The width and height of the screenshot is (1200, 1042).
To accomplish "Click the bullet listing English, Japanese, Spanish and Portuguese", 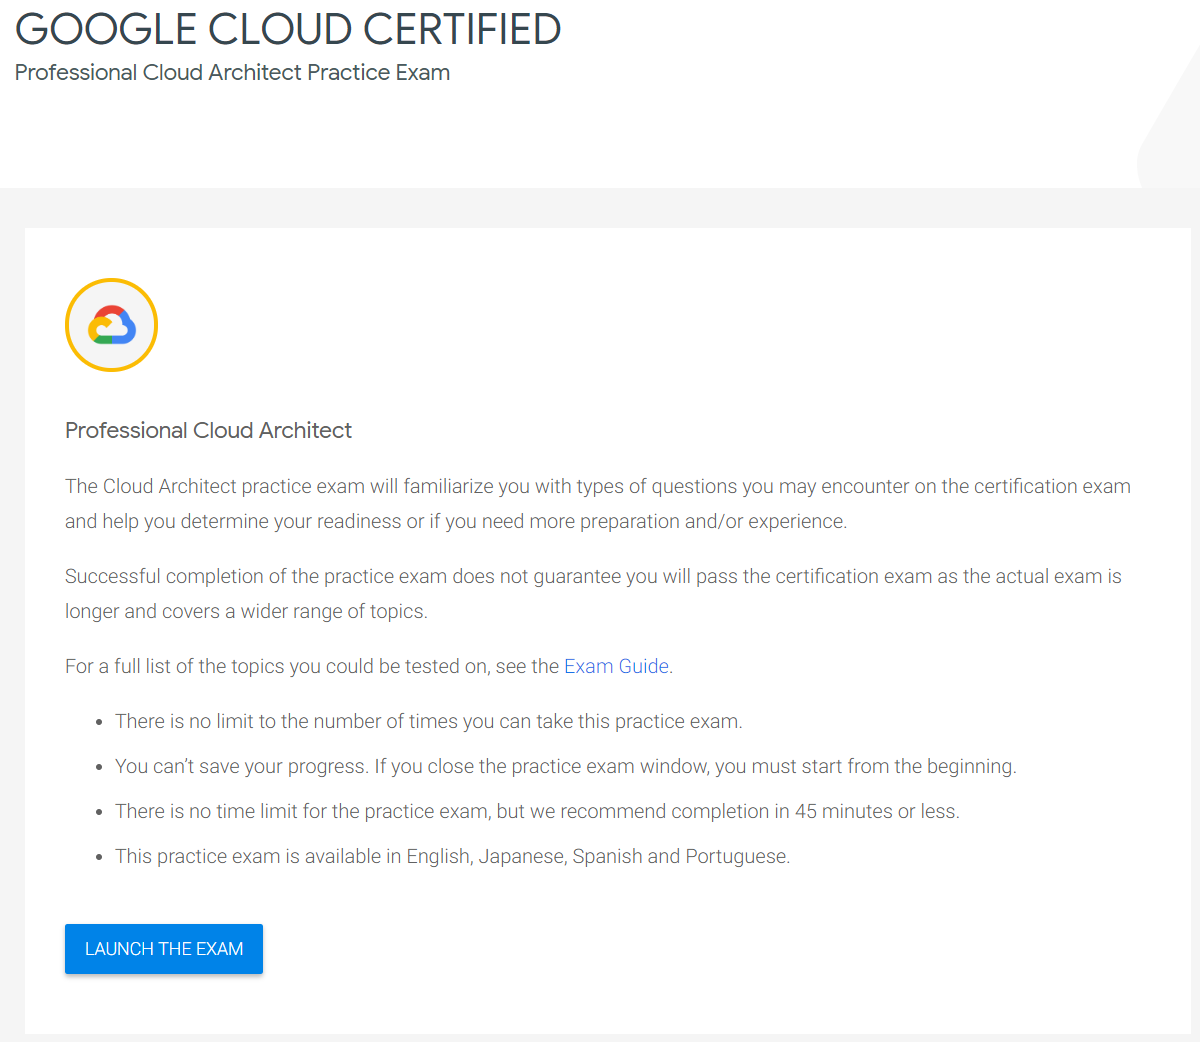I will [452, 856].
